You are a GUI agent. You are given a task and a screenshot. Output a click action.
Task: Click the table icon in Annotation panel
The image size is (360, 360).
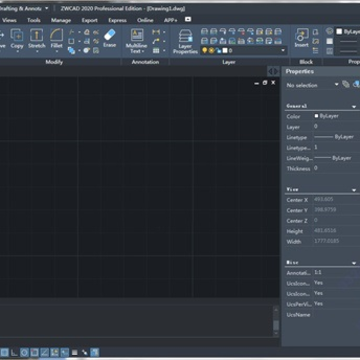point(156,51)
